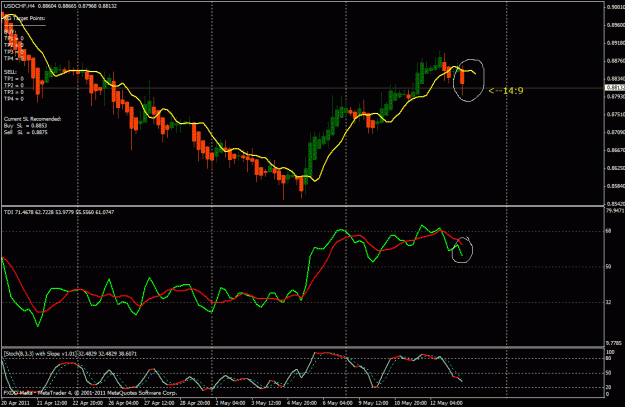Click the '9 May 12:00' time axis label
Viewport: 625px width, 407px height.
click(x=373, y=403)
